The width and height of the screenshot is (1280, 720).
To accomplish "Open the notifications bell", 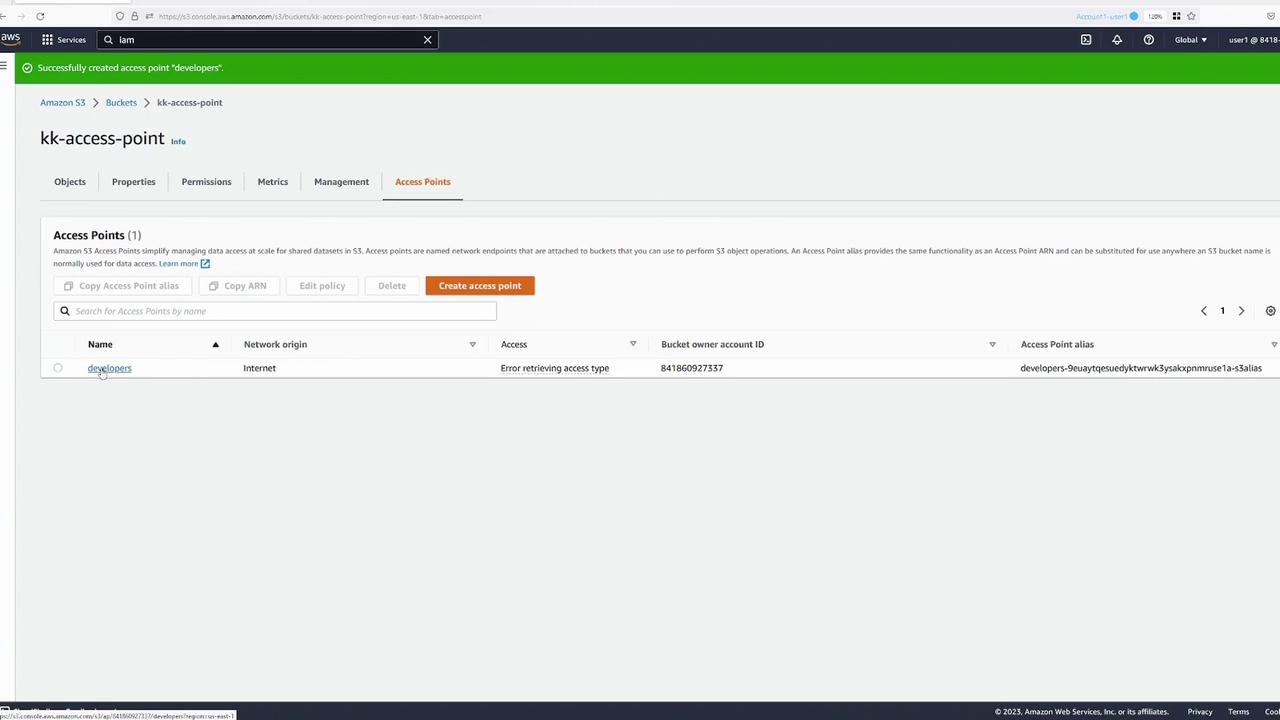I will pos(1117,40).
